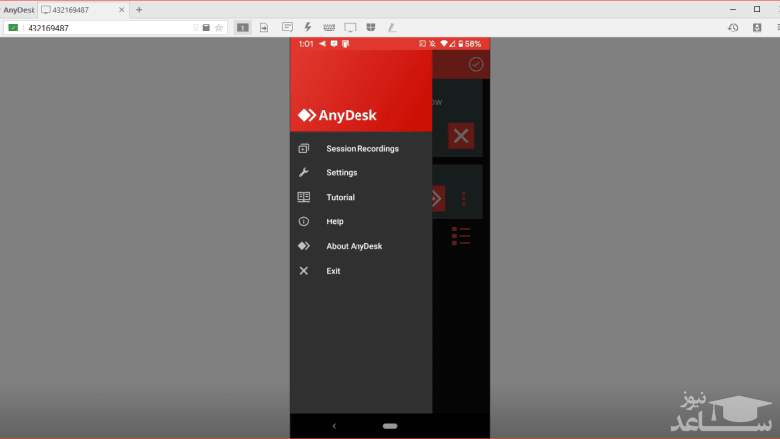
Task: Open Settings from the side menu
Action: point(341,173)
